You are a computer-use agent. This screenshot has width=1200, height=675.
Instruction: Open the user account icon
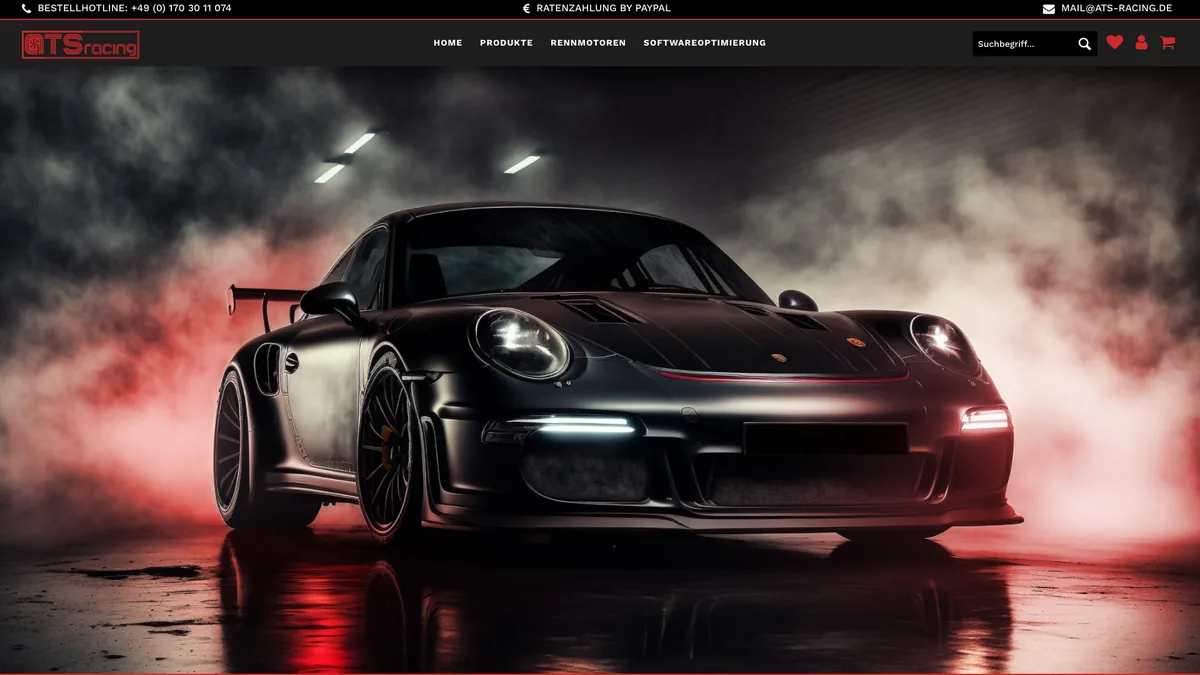1142,43
